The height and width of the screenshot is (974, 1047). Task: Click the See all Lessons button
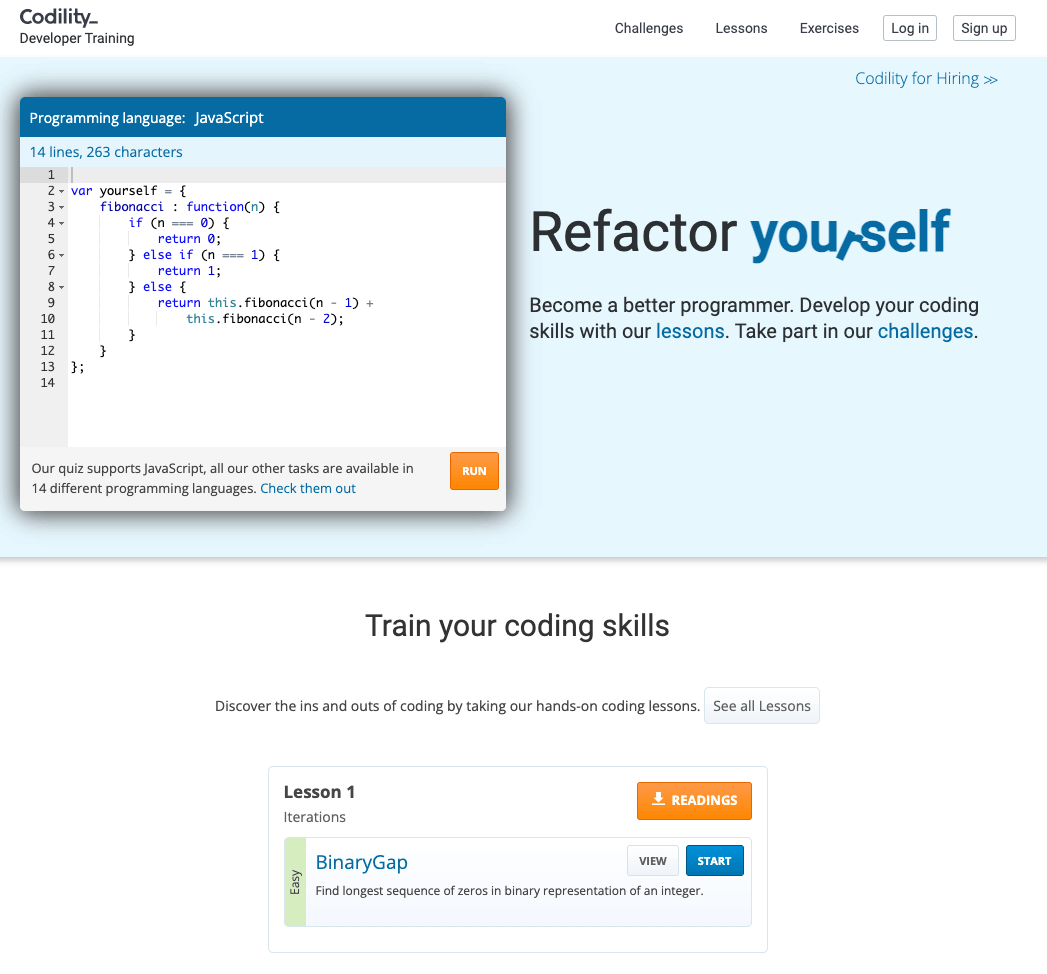[761, 706]
